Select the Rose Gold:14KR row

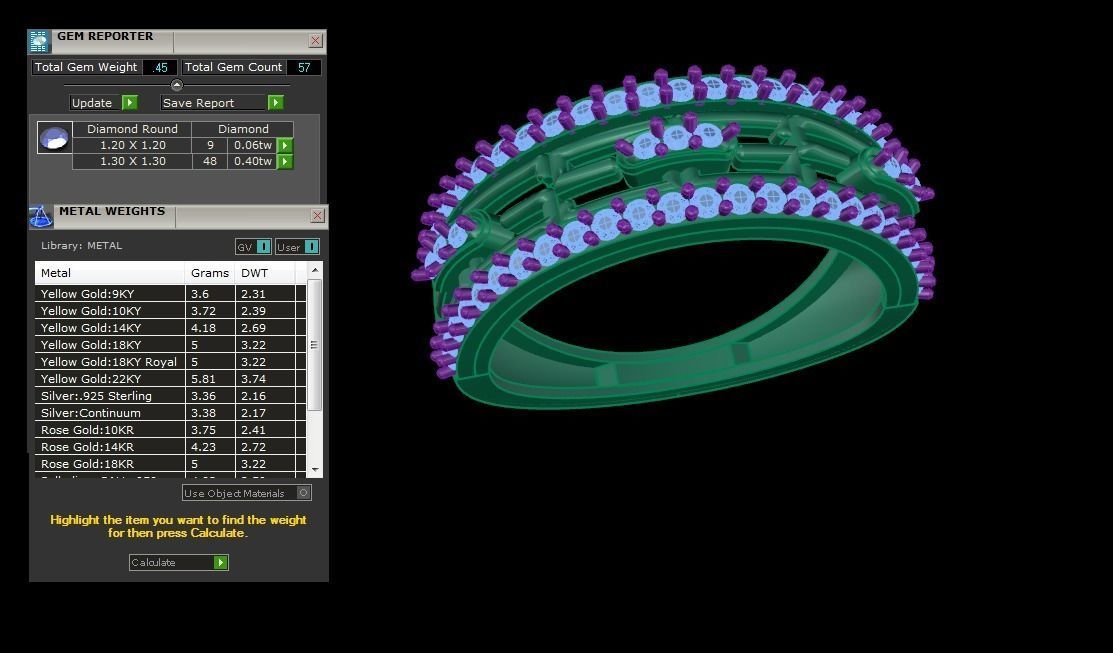click(x=170, y=447)
